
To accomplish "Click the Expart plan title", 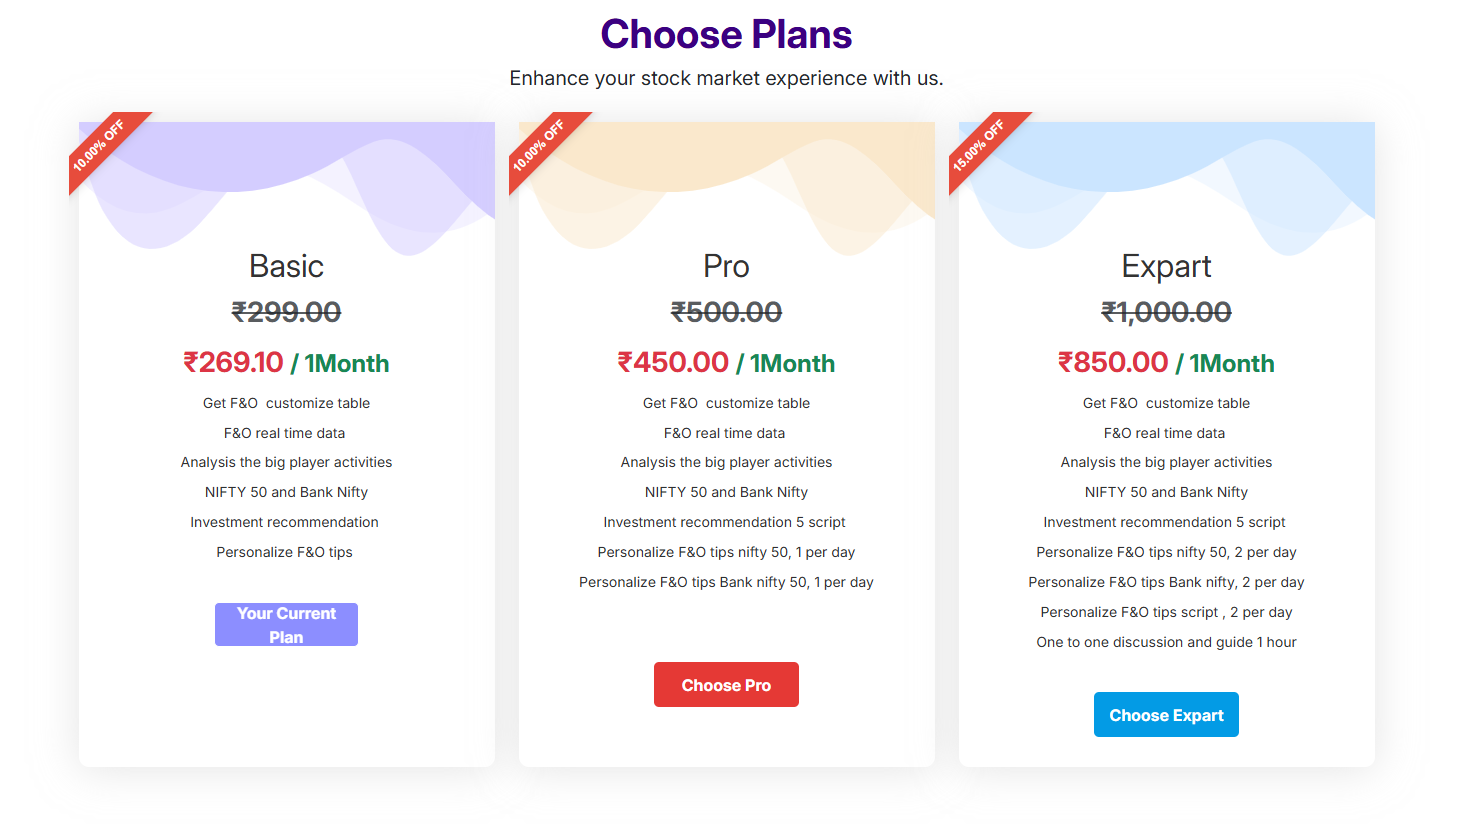I will click(x=1166, y=266).
